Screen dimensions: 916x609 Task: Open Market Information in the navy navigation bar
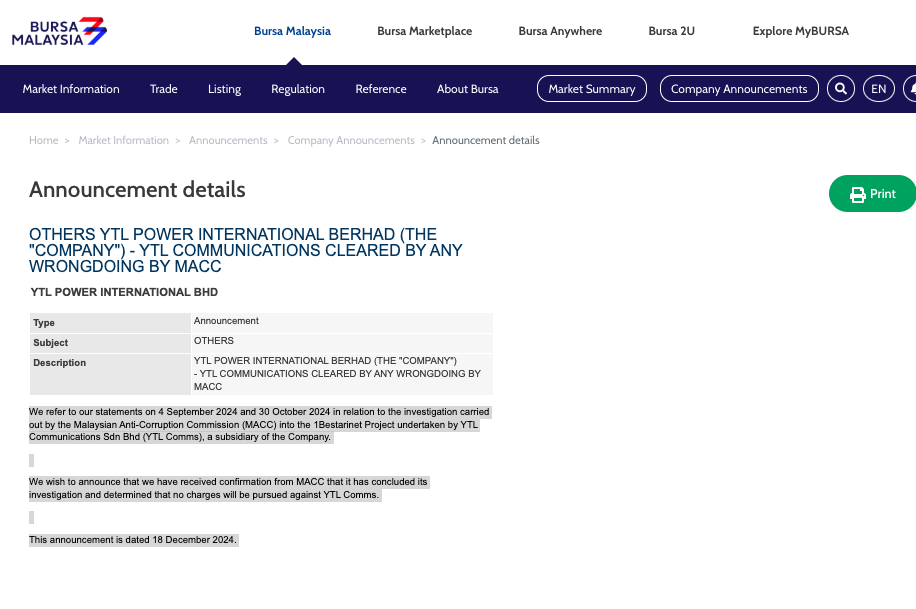point(71,89)
